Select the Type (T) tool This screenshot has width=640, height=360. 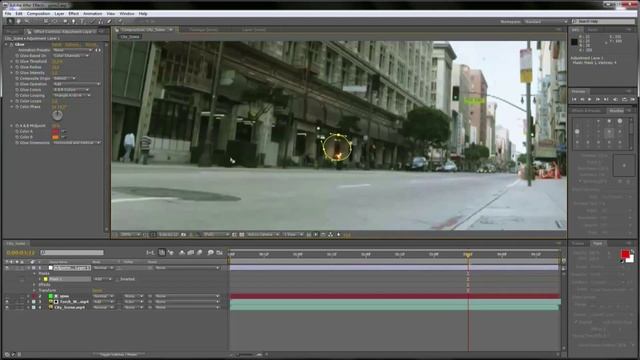[82, 21]
